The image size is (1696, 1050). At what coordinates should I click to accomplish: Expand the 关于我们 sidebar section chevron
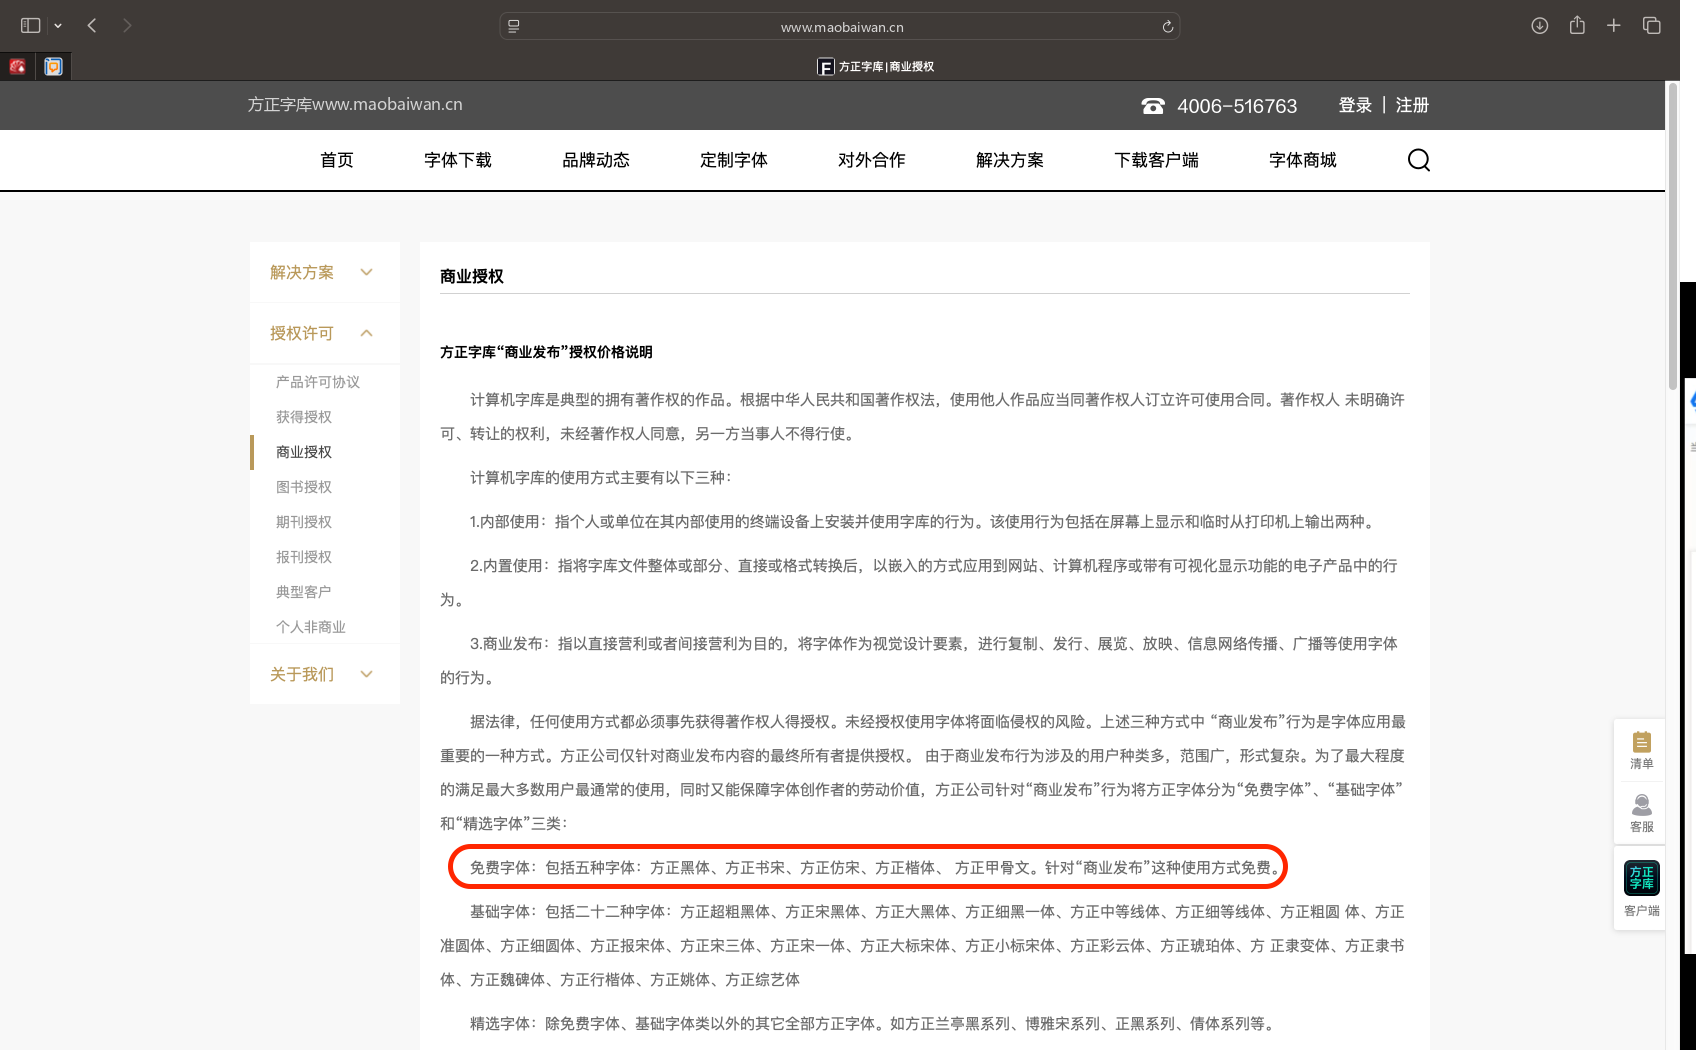click(366, 674)
